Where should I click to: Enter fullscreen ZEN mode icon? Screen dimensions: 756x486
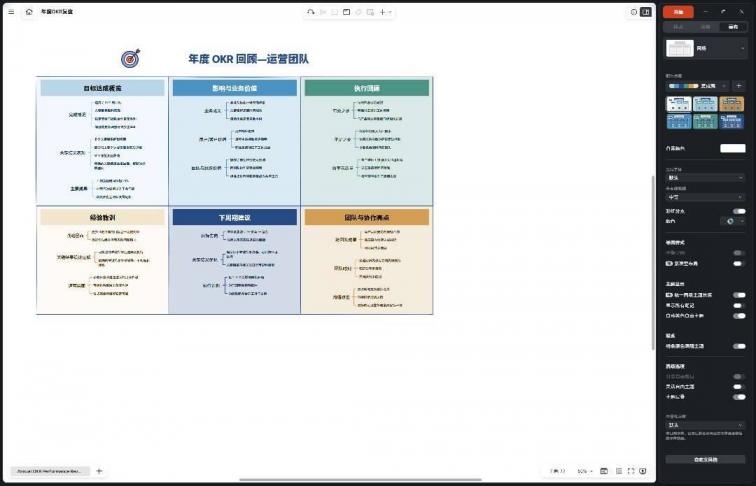pyautogui.click(x=631, y=471)
